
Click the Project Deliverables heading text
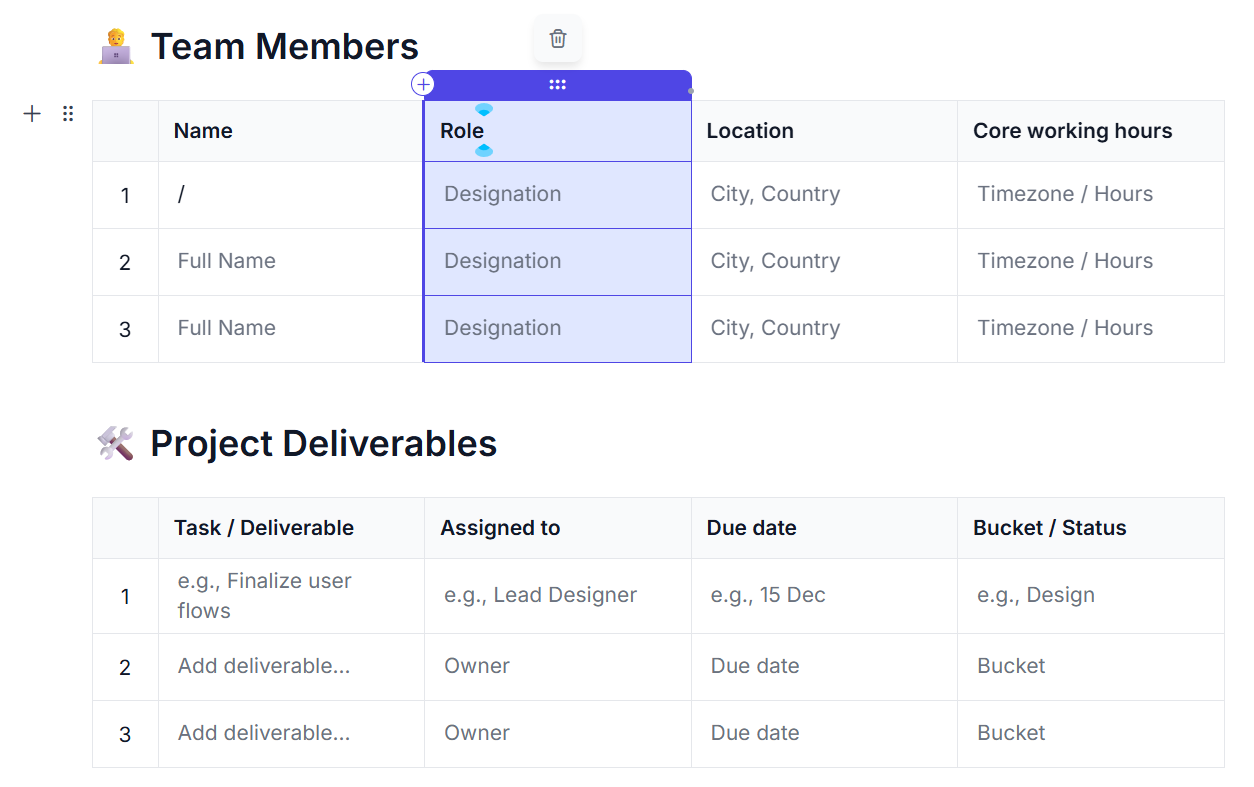(x=323, y=443)
